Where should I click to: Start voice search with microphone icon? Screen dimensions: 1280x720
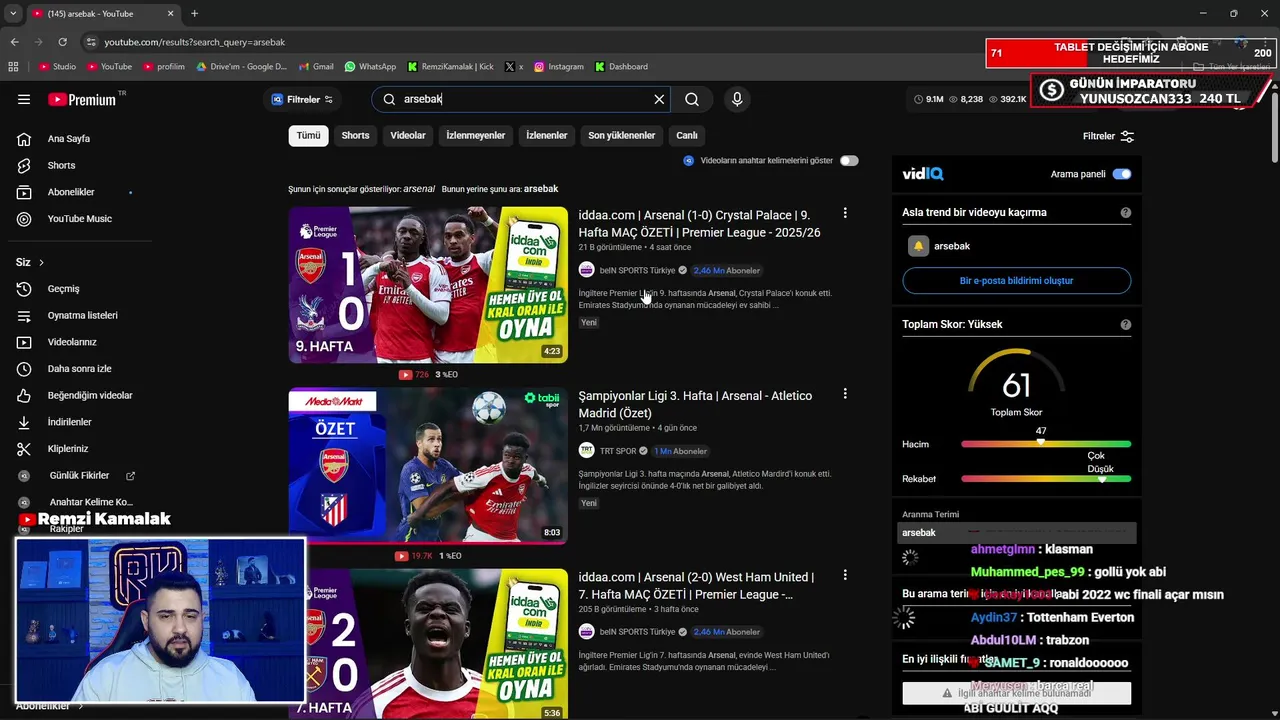[x=737, y=99]
